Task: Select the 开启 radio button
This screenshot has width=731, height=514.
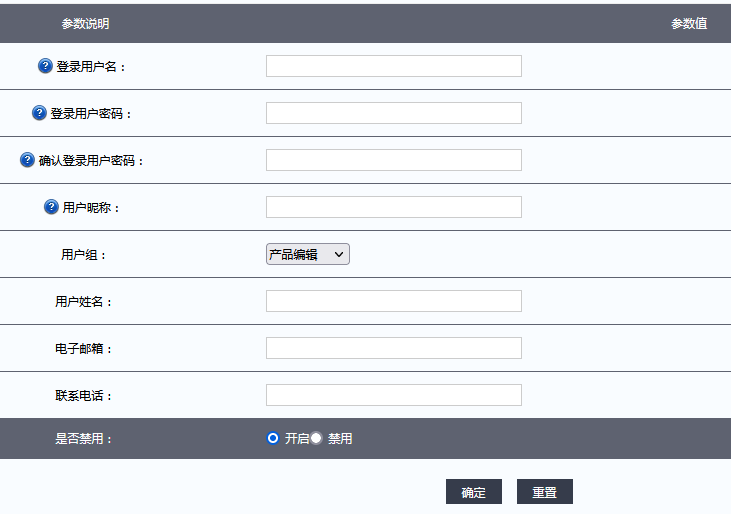Action: point(273,438)
